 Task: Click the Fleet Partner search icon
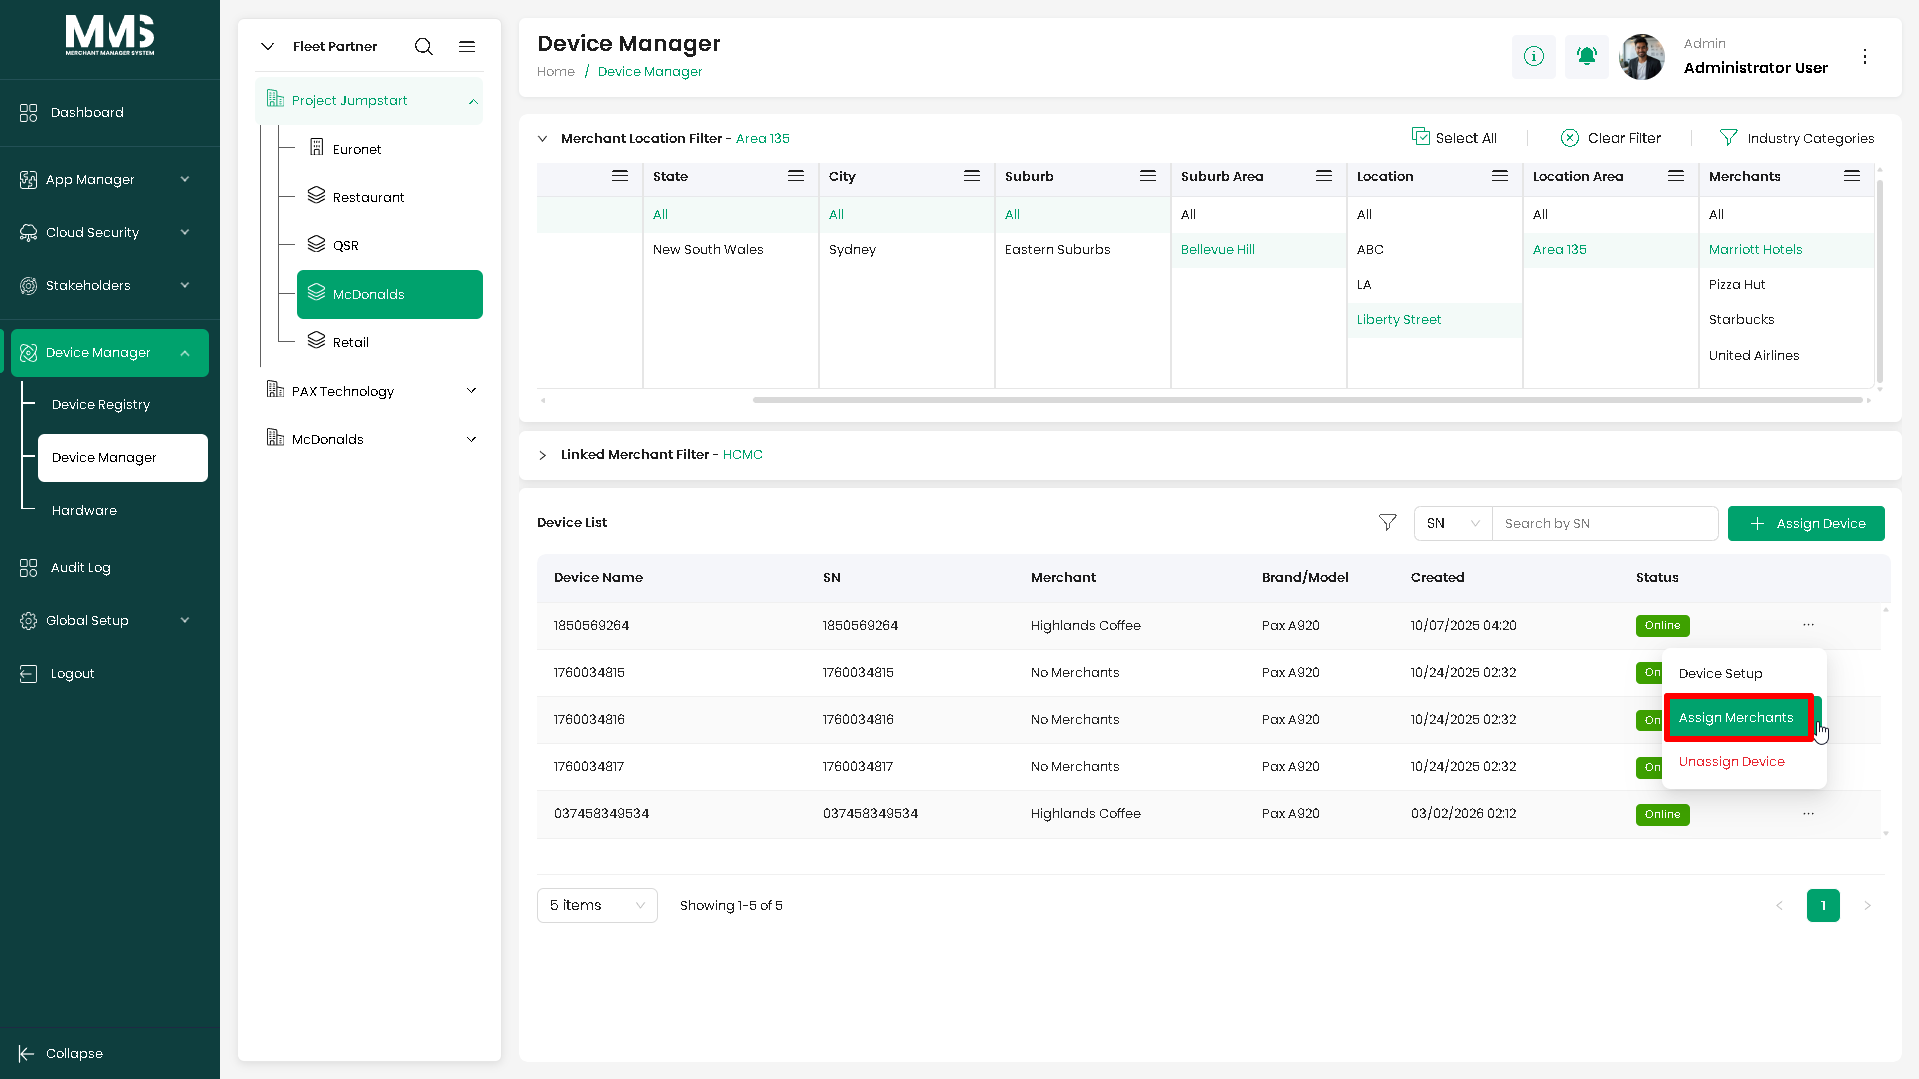coord(424,46)
